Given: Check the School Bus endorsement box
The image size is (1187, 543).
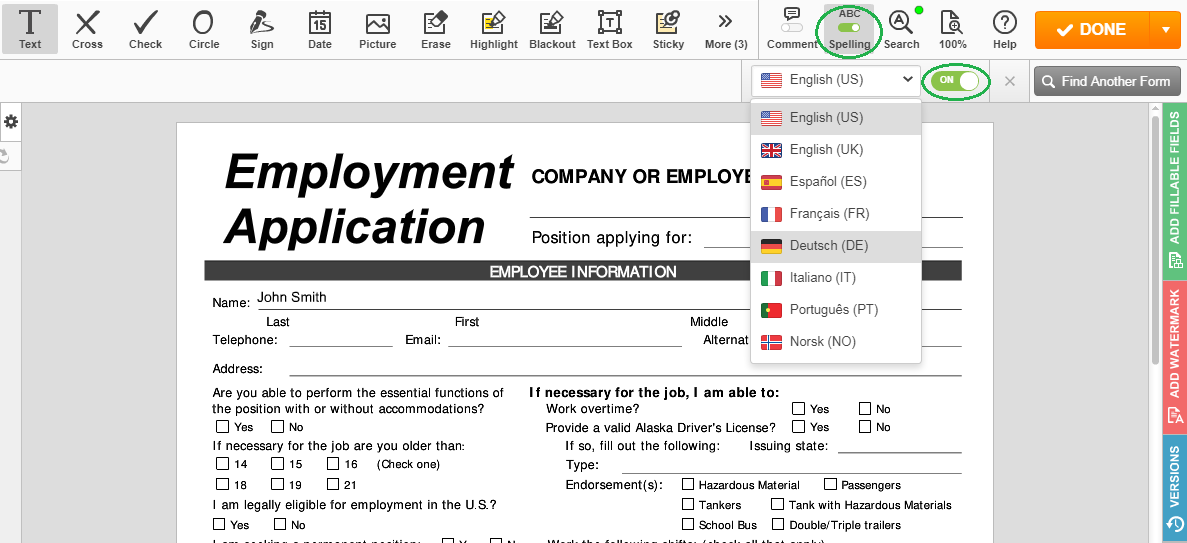Looking at the screenshot, I should pos(688,524).
